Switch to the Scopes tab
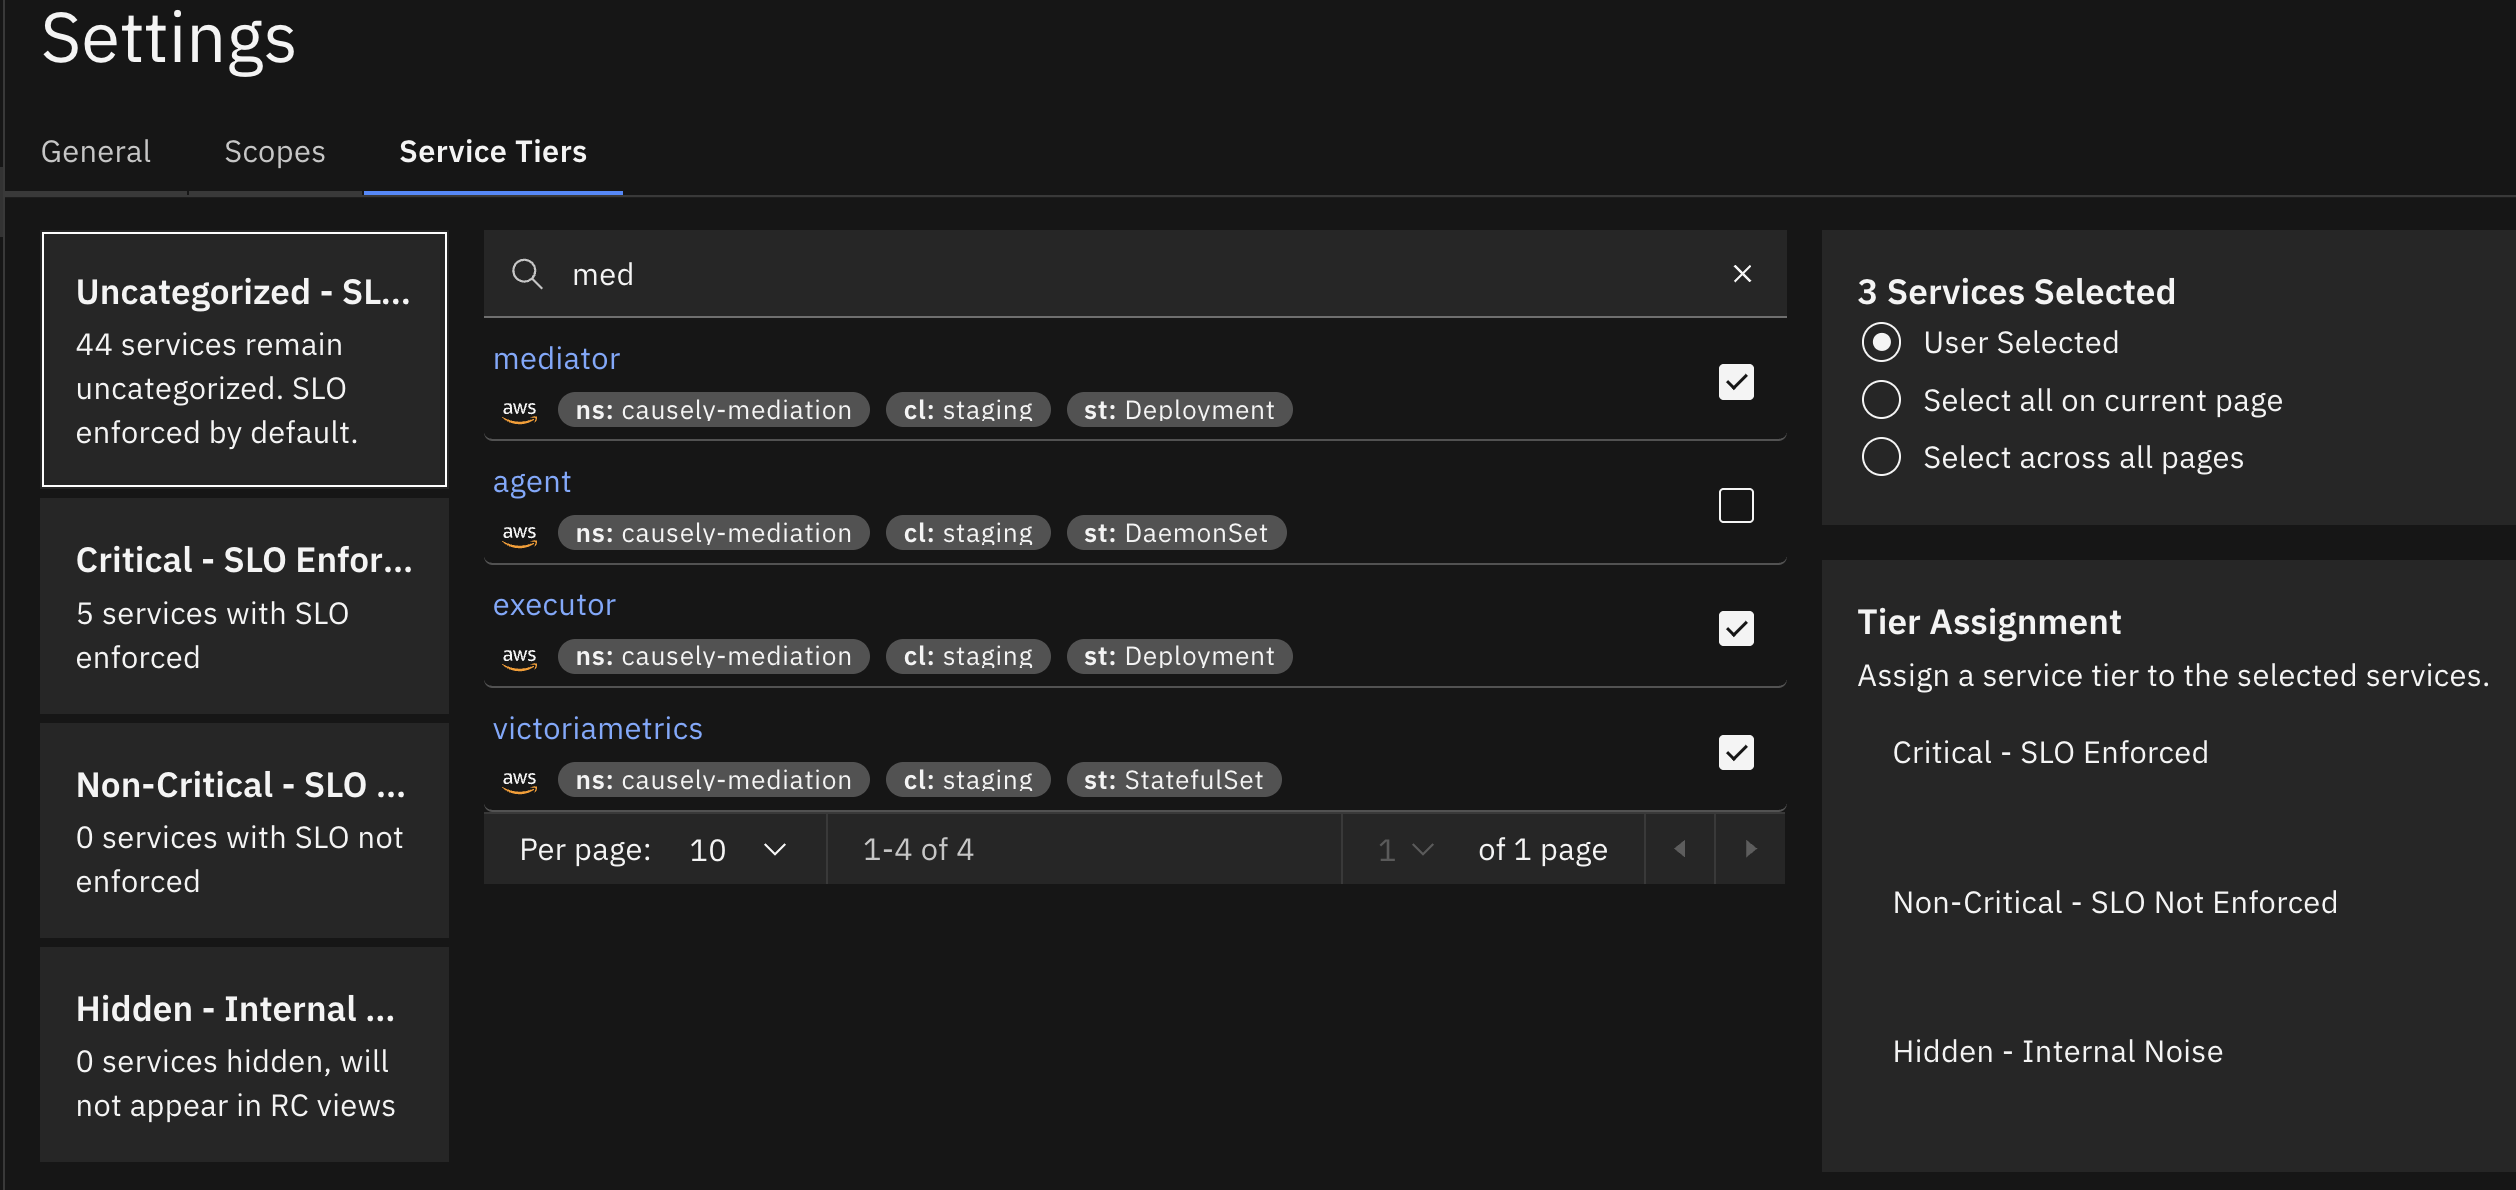2516x1190 pixels. (274, 151)
